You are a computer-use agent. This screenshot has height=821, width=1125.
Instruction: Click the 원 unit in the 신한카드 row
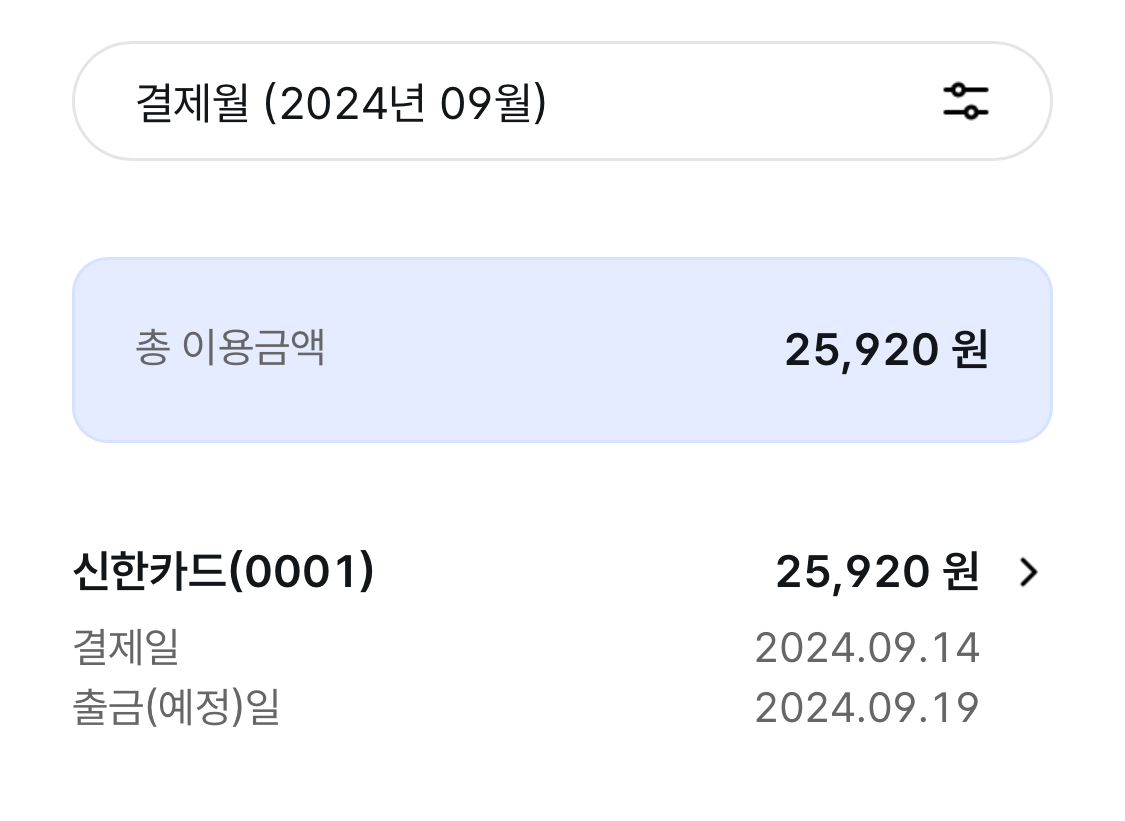(961, 572)
